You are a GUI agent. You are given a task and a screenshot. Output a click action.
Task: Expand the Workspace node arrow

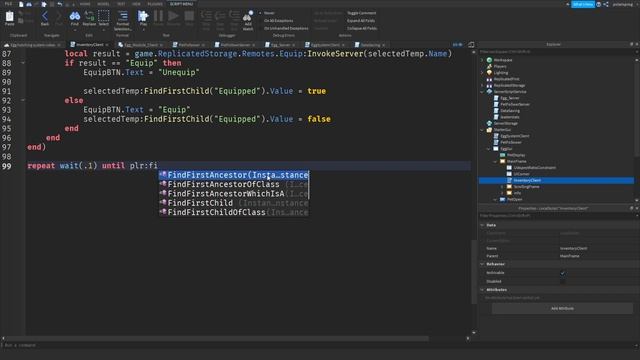pyautogui.click(x=482, y=60)
